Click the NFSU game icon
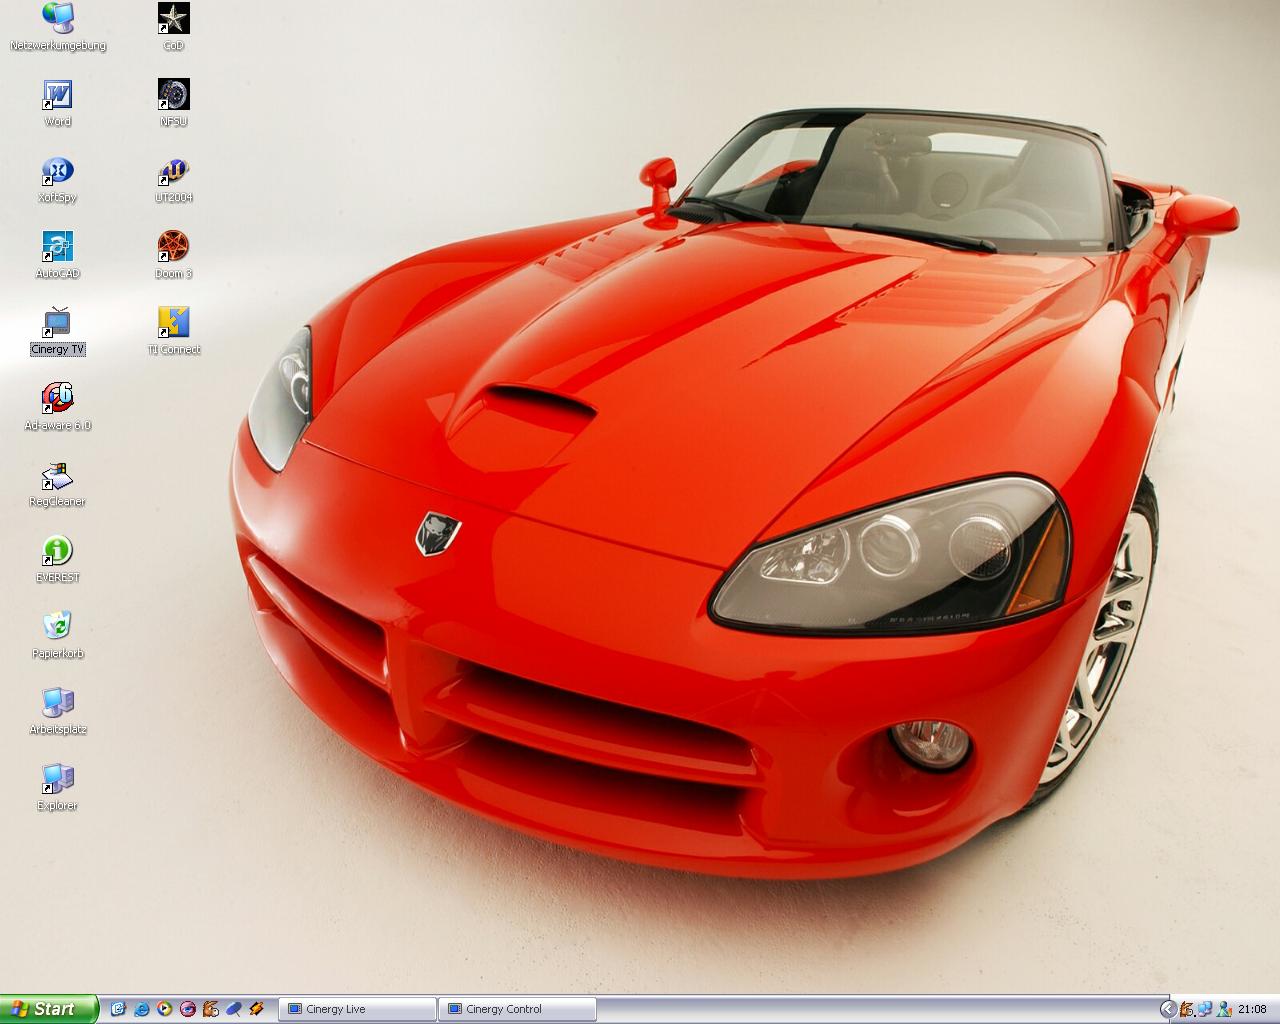The height and width of the screenshot is (1024, 1280). (x=173, y=95)
